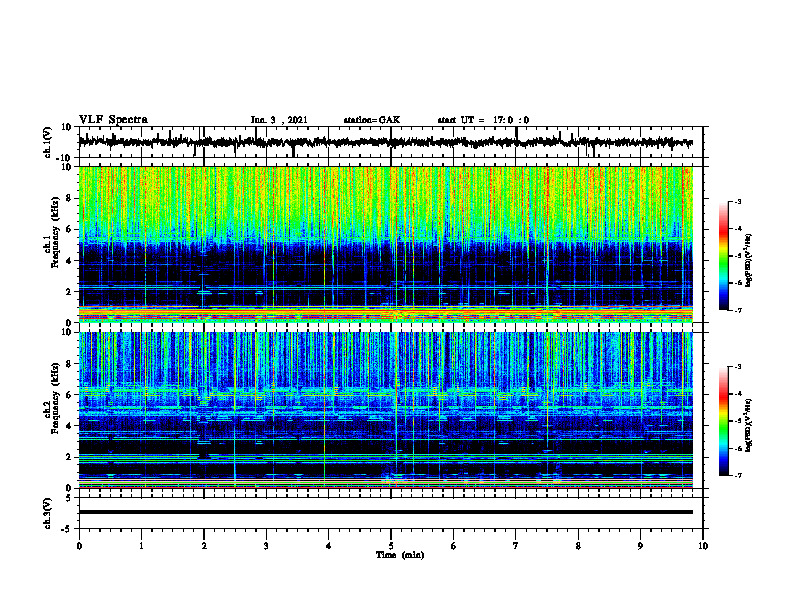Click the ch.3(V) axis label
Viewport: 792px width, 612px height.
tap(48, 513)
